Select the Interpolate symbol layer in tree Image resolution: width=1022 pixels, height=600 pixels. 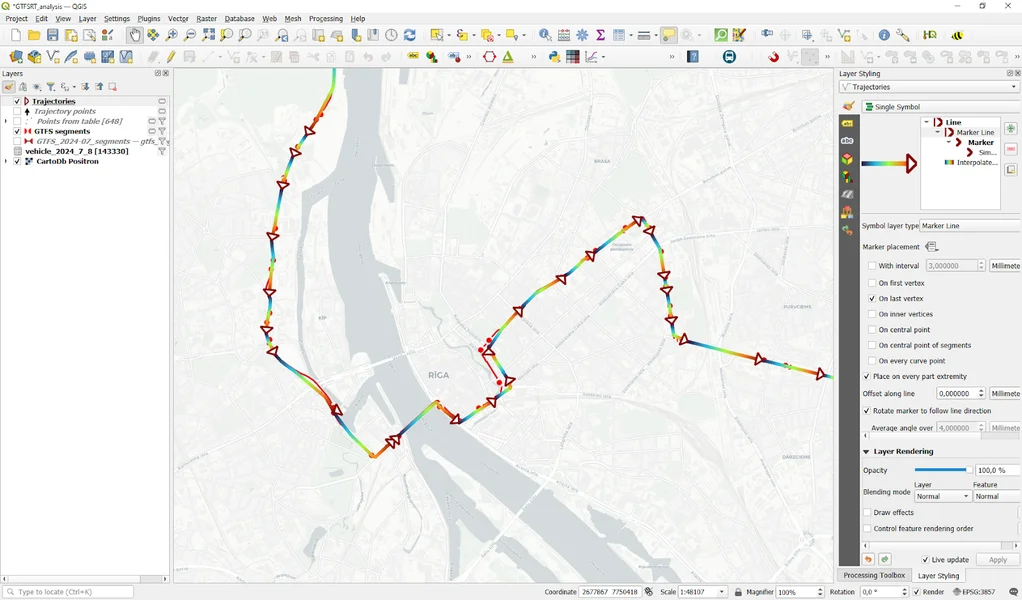point(975,162)
